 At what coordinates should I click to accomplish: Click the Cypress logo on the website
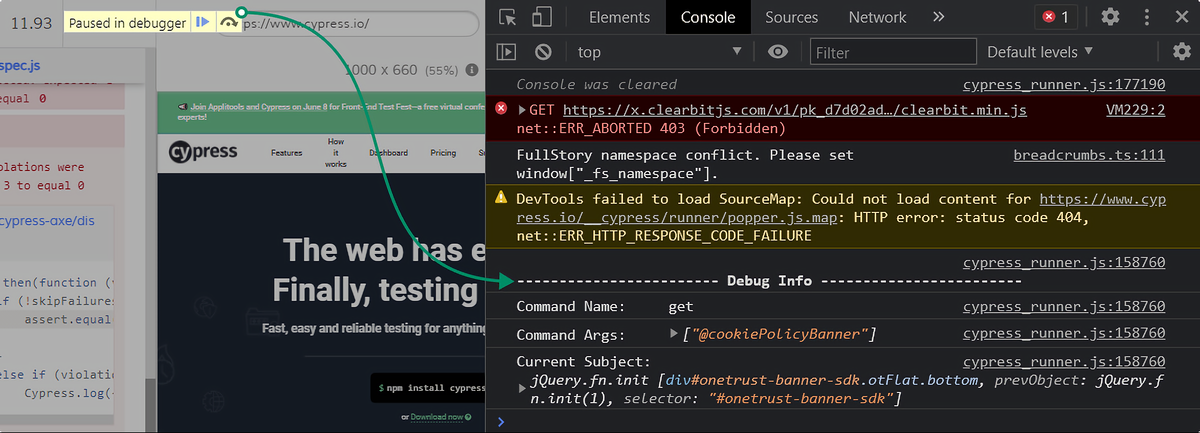pos(203,153)
